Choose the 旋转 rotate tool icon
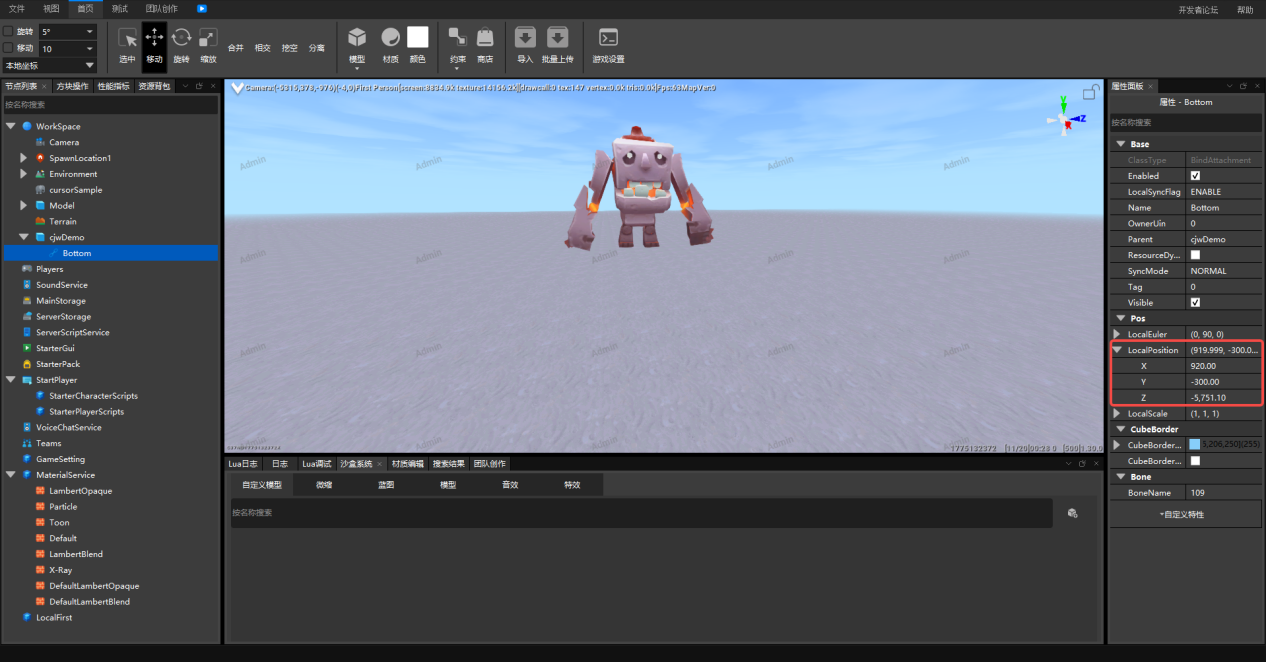Image resolution: width=1266 pixels, height=662 pixels. pyautogui.click(x=181, y=45)
